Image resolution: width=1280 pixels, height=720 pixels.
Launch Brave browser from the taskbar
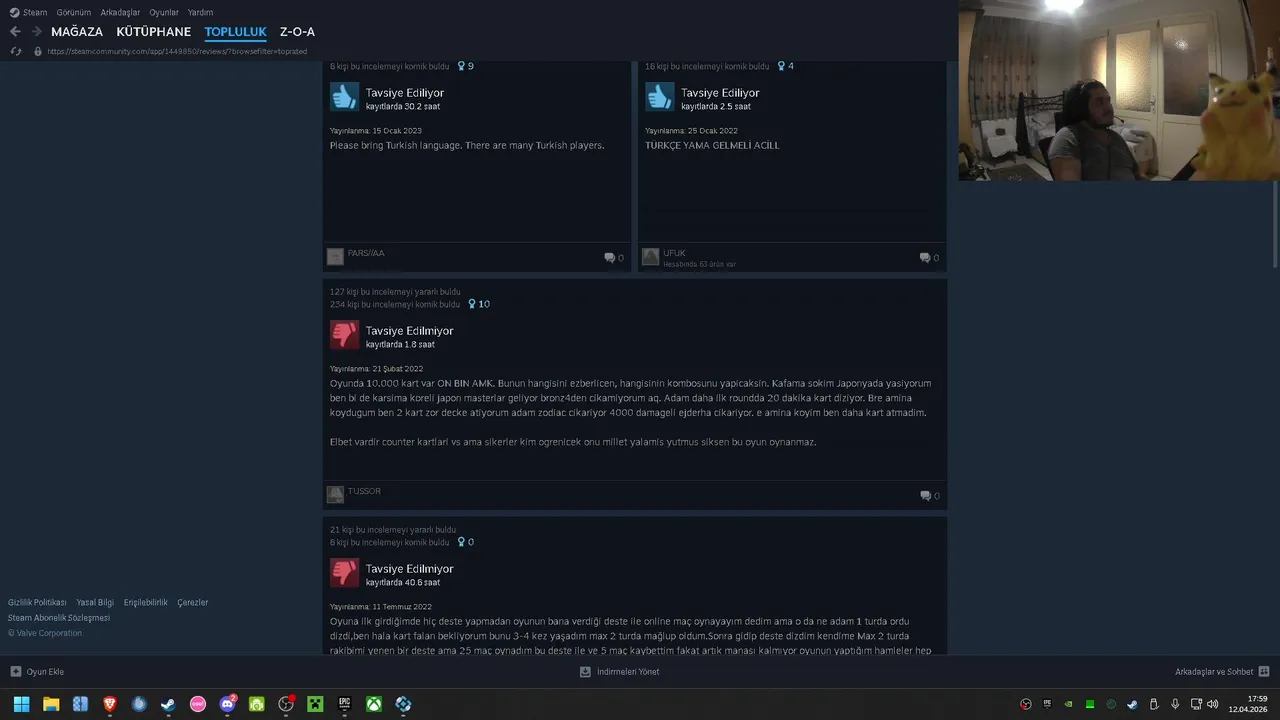[110, 704]
